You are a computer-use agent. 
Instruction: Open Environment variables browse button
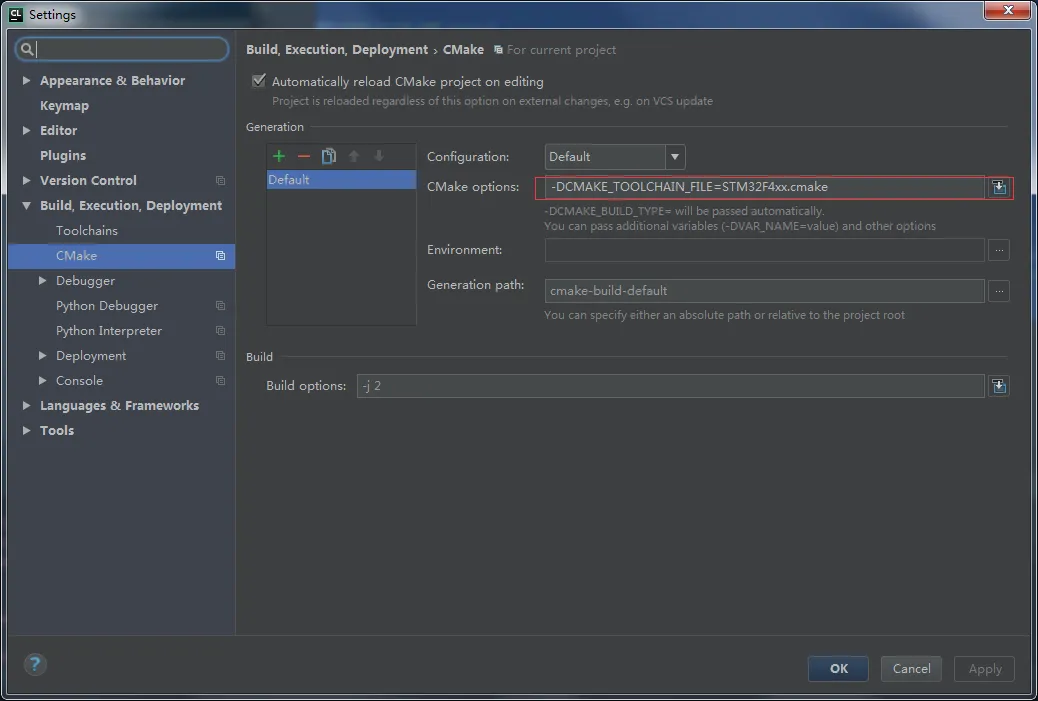point(999,250)
